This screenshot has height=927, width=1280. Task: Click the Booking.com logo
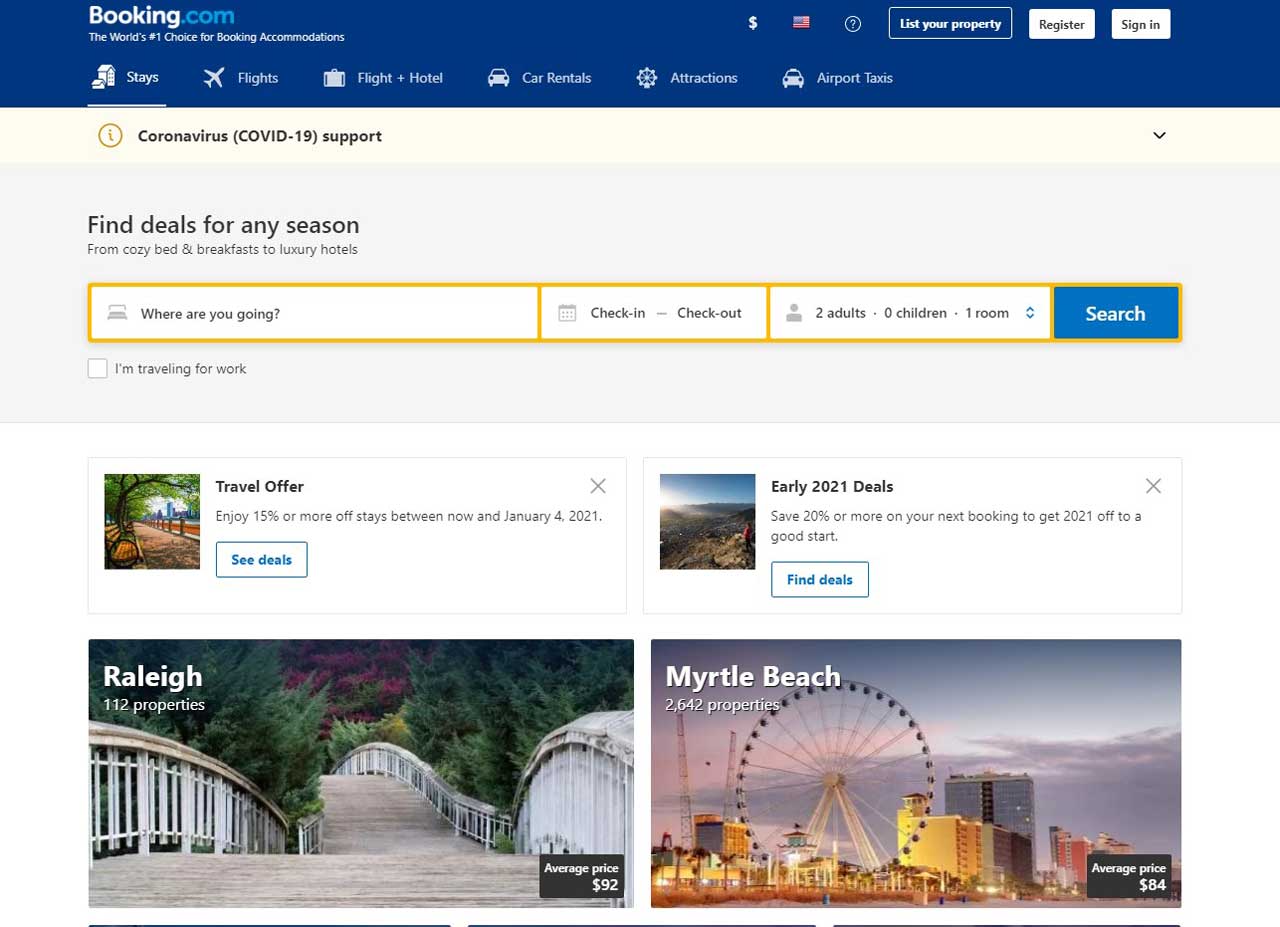(x=162, y=16)
